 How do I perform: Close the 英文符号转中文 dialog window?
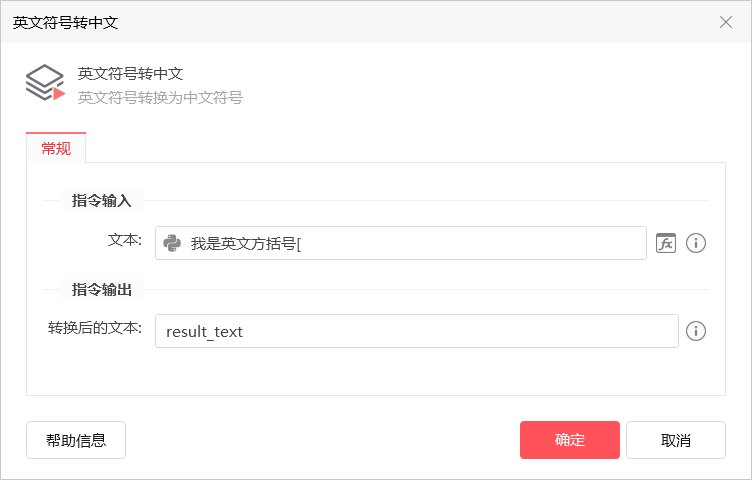(x=726, y=22)
